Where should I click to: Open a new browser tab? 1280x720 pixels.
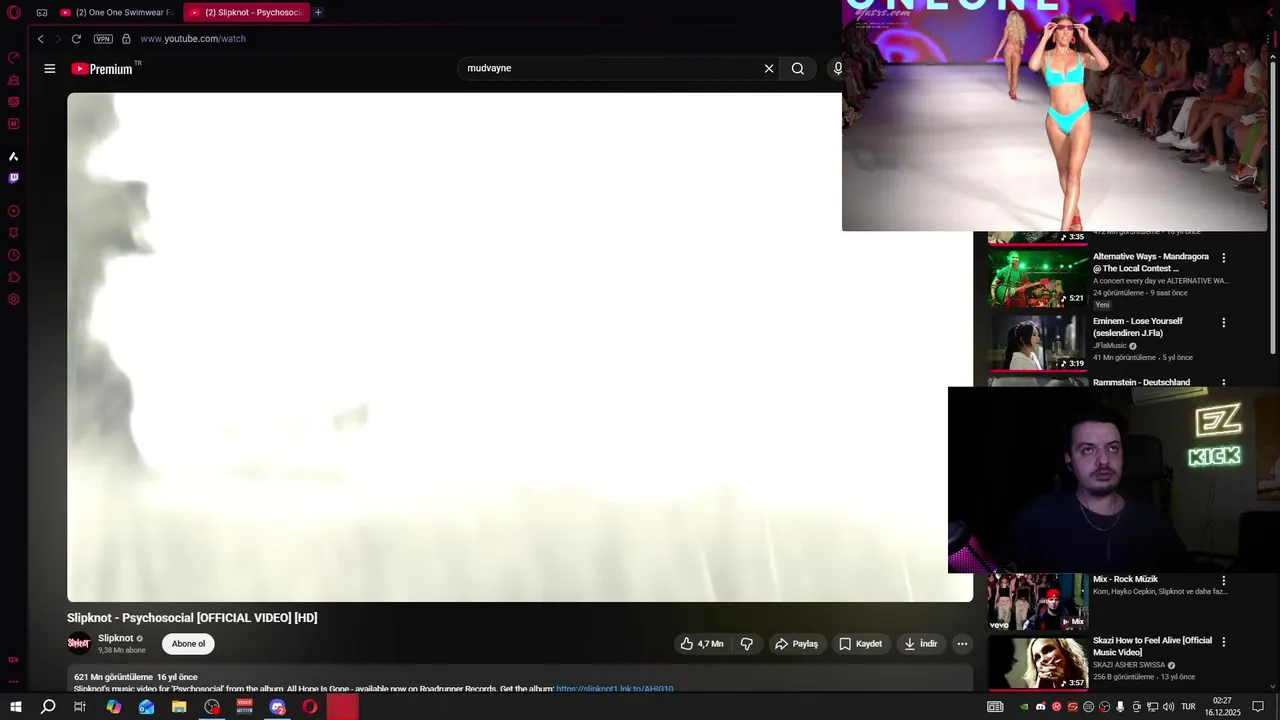pyautogui.click(x=318, y=13)
